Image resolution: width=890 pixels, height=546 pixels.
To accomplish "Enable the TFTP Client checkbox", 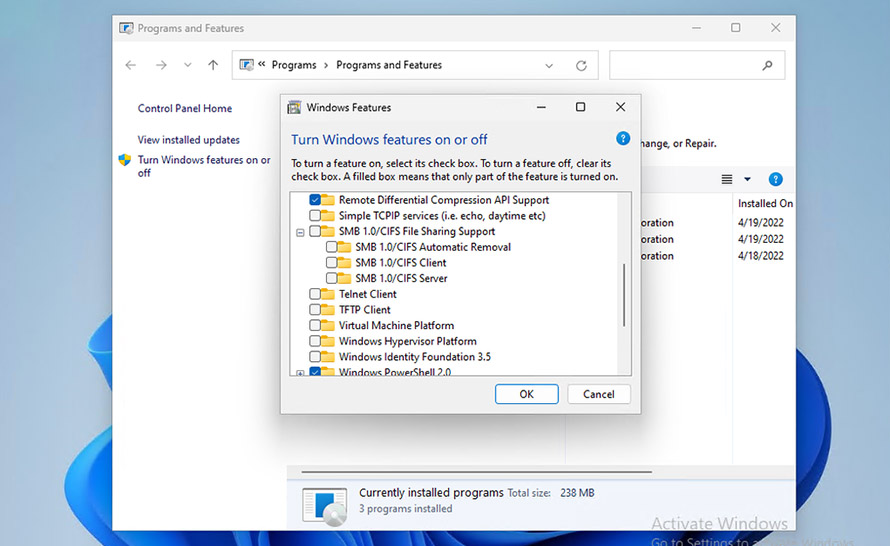I will point(315,310).
